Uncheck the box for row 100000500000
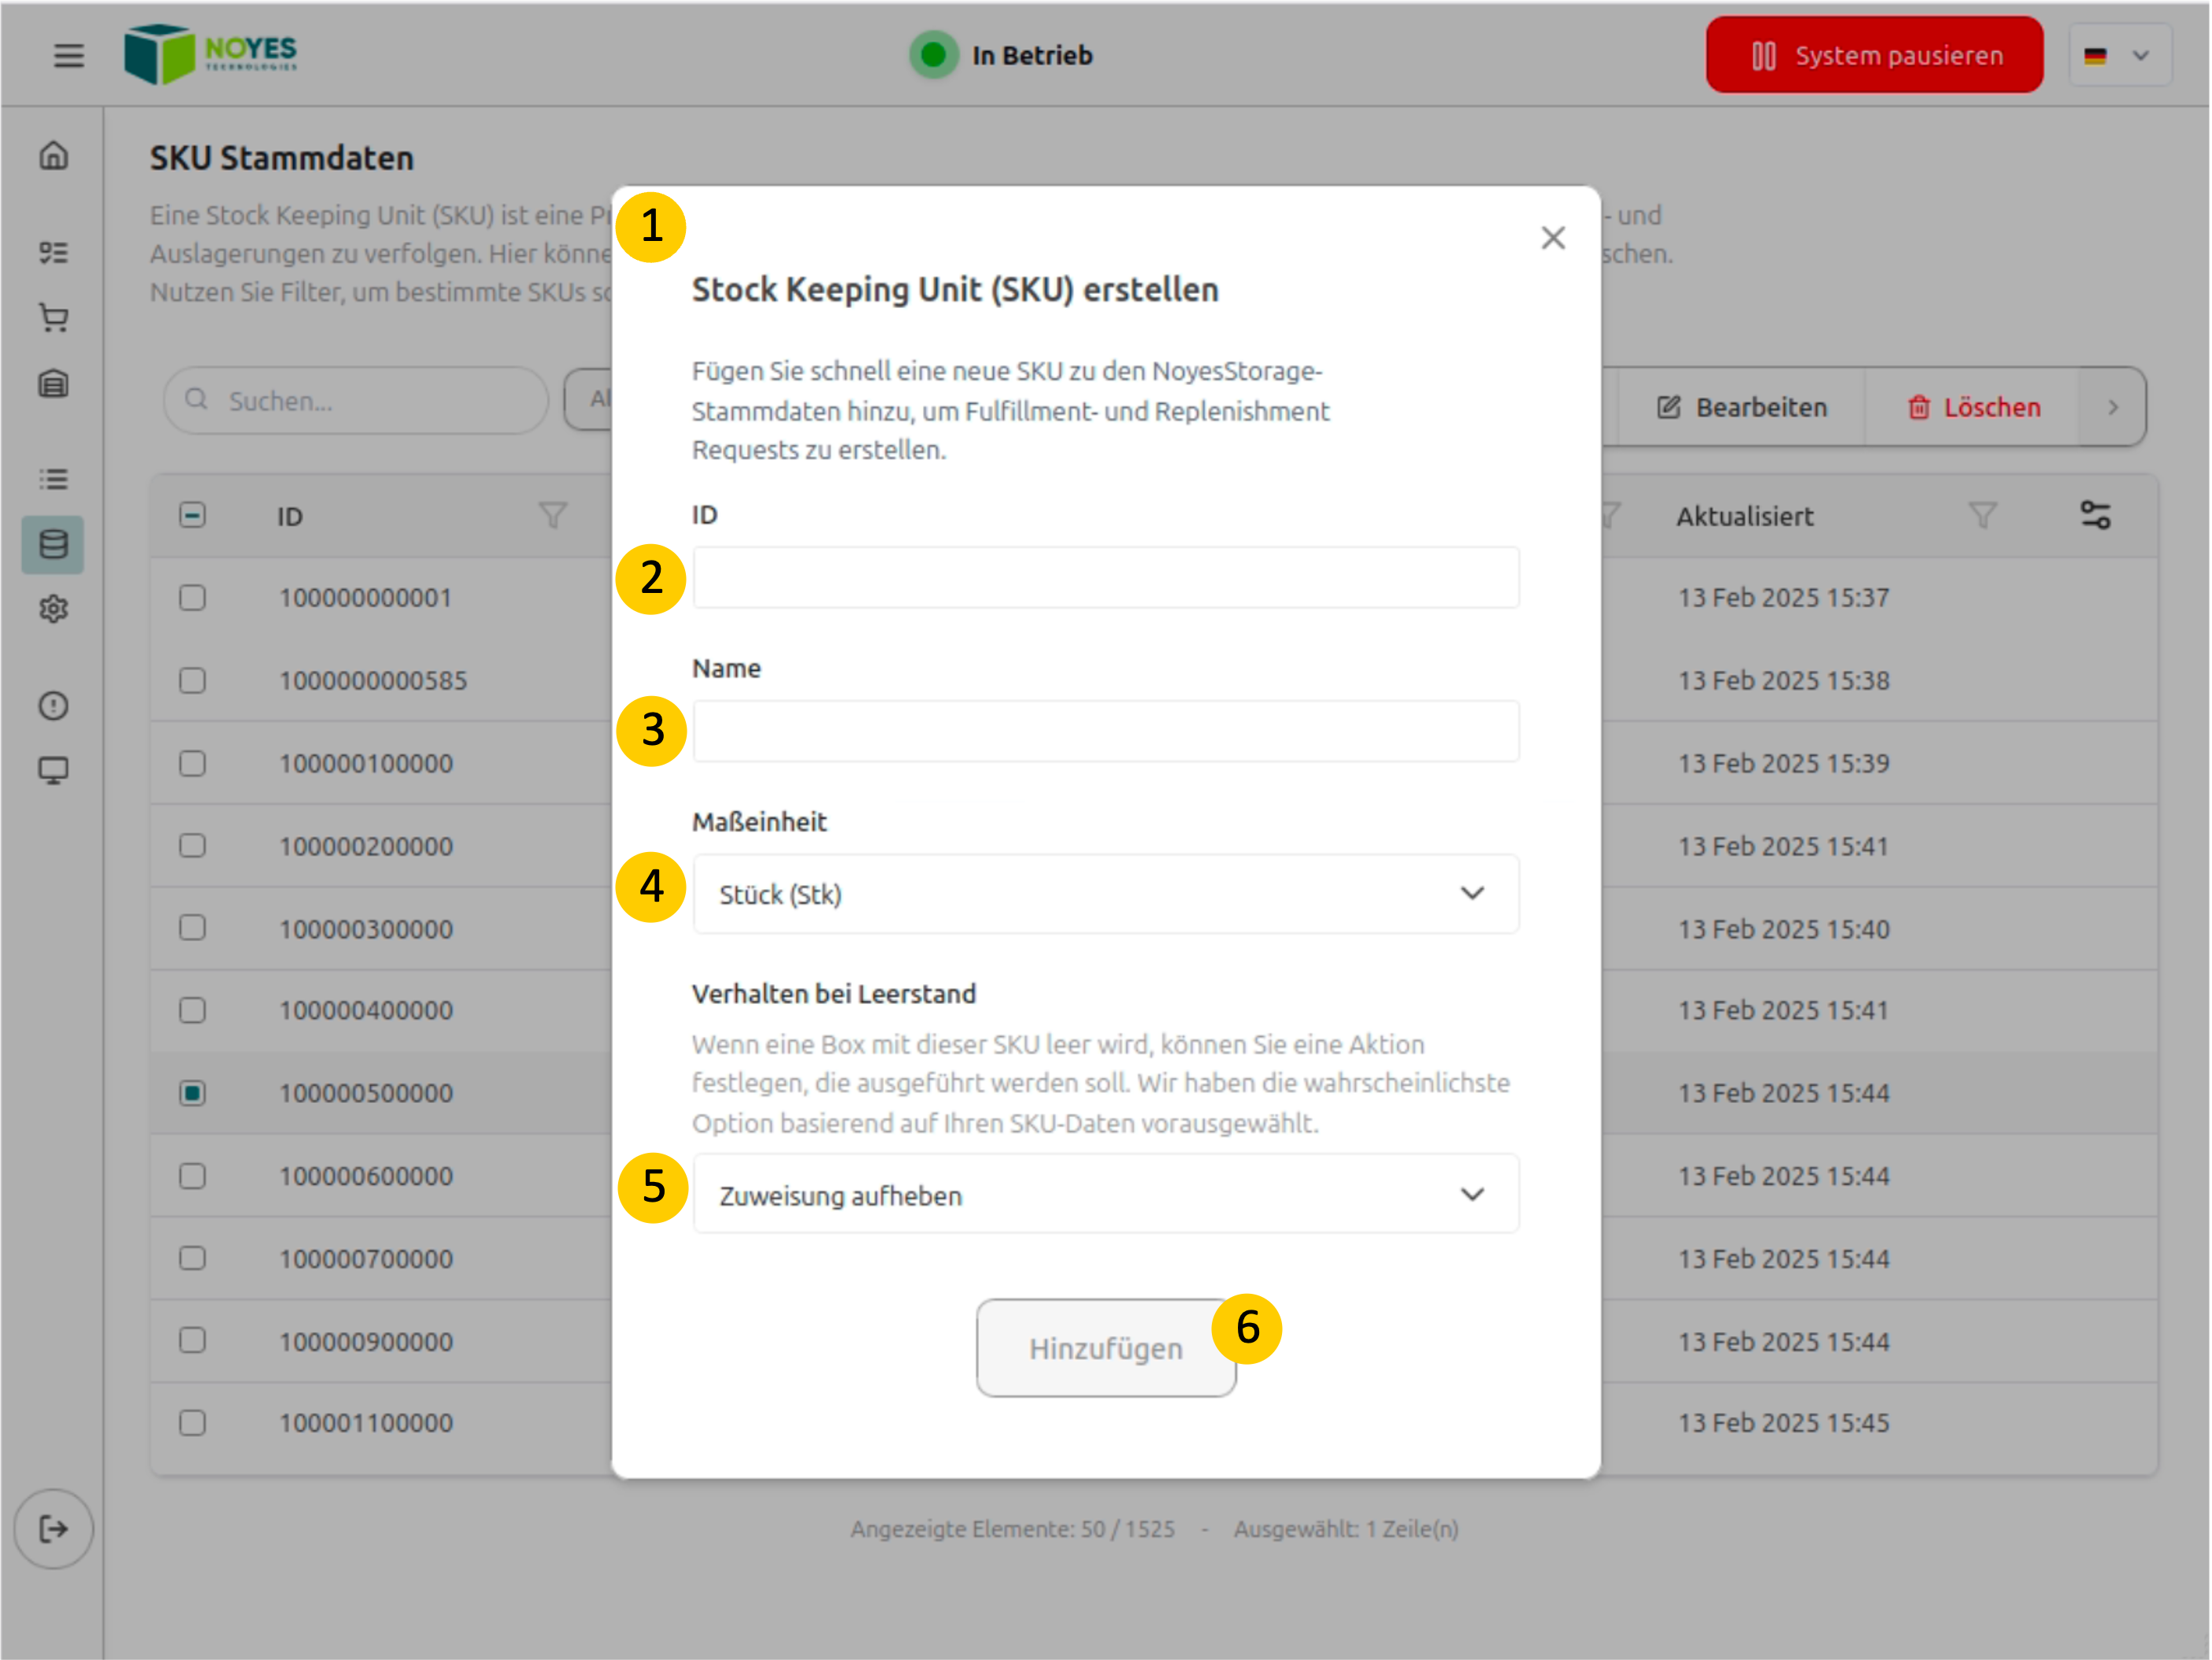This screenshot has width=2212, height=1660. 192,1093
